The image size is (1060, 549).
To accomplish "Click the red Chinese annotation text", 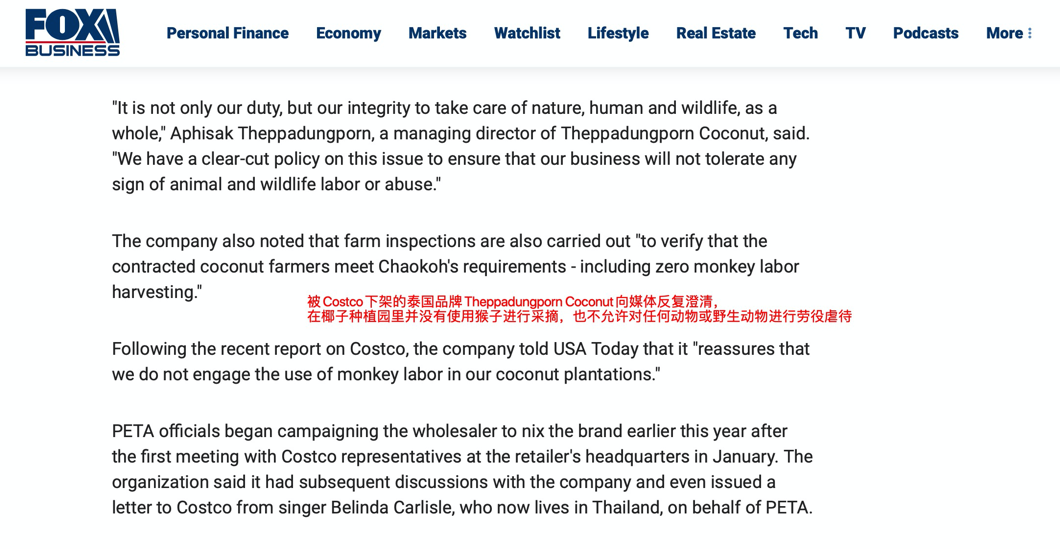I will tap(578, 309).
